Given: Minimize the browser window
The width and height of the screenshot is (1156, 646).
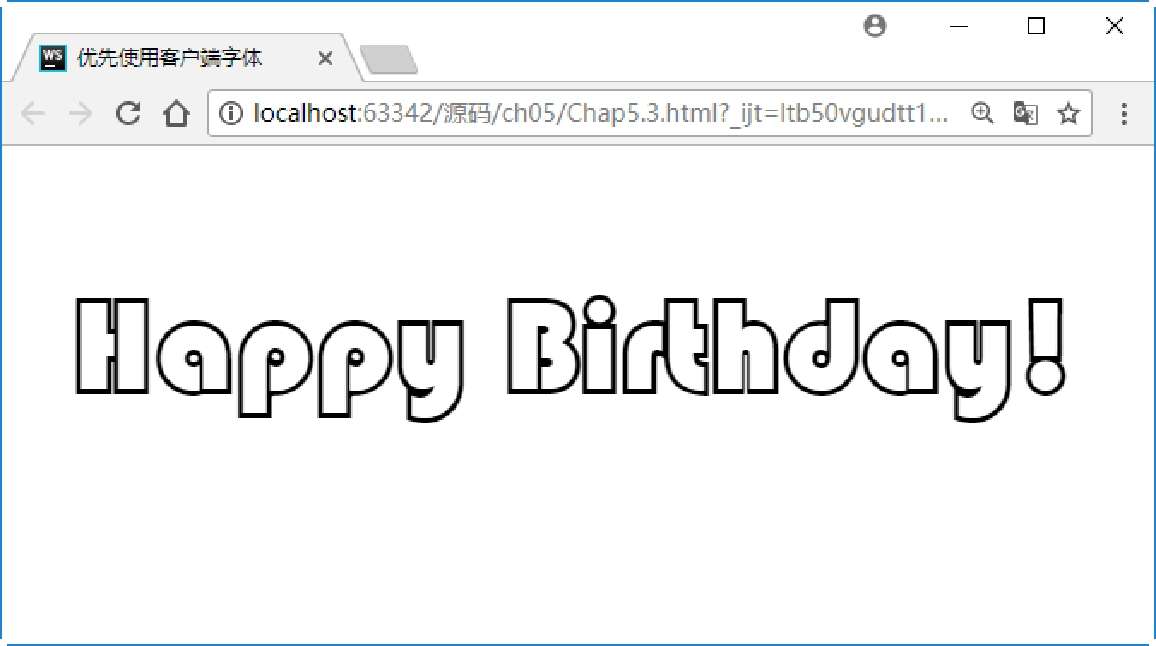Looking at the screenshot, I should pyautogui.click(x=958, y=27).
